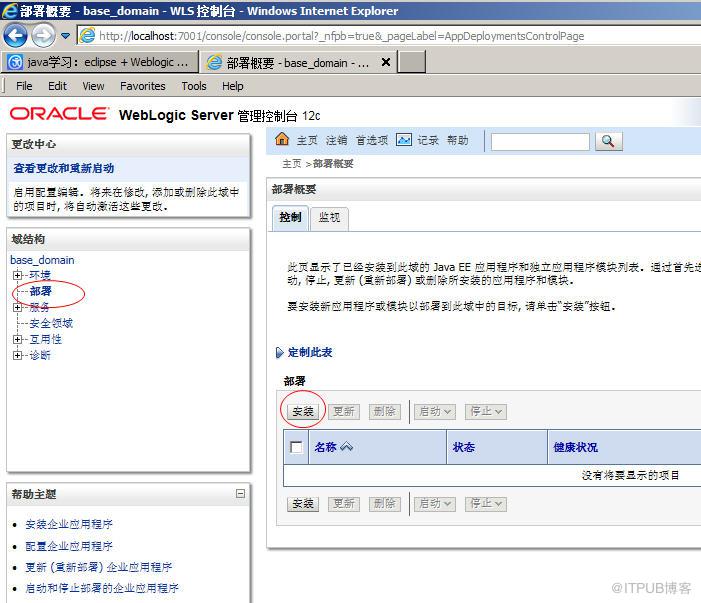Viewport: 701px width, 603px height.
Task: Click the 注销 logout link
Action: (x=336, y=140)
